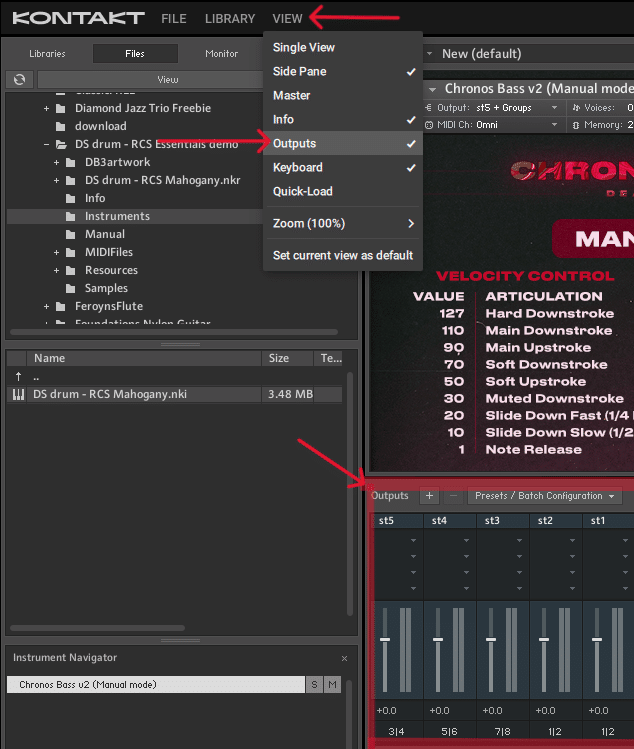Image resolution: width=634 pixels, height=749 pixels.
Task: Click Set current view as default
Action: (343, 256)
